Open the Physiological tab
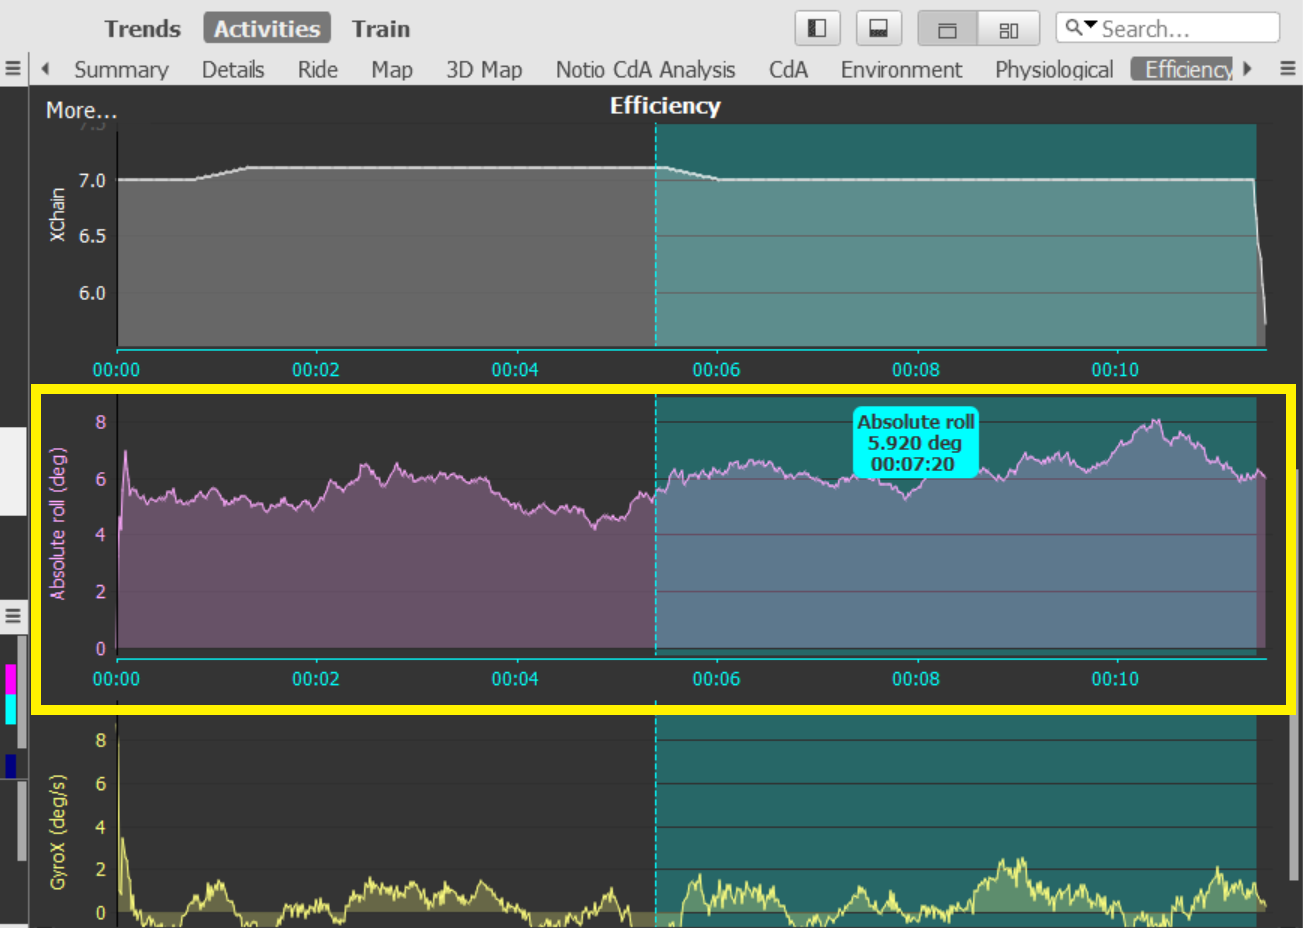The image size is (1303, 928). point(1054,69)
